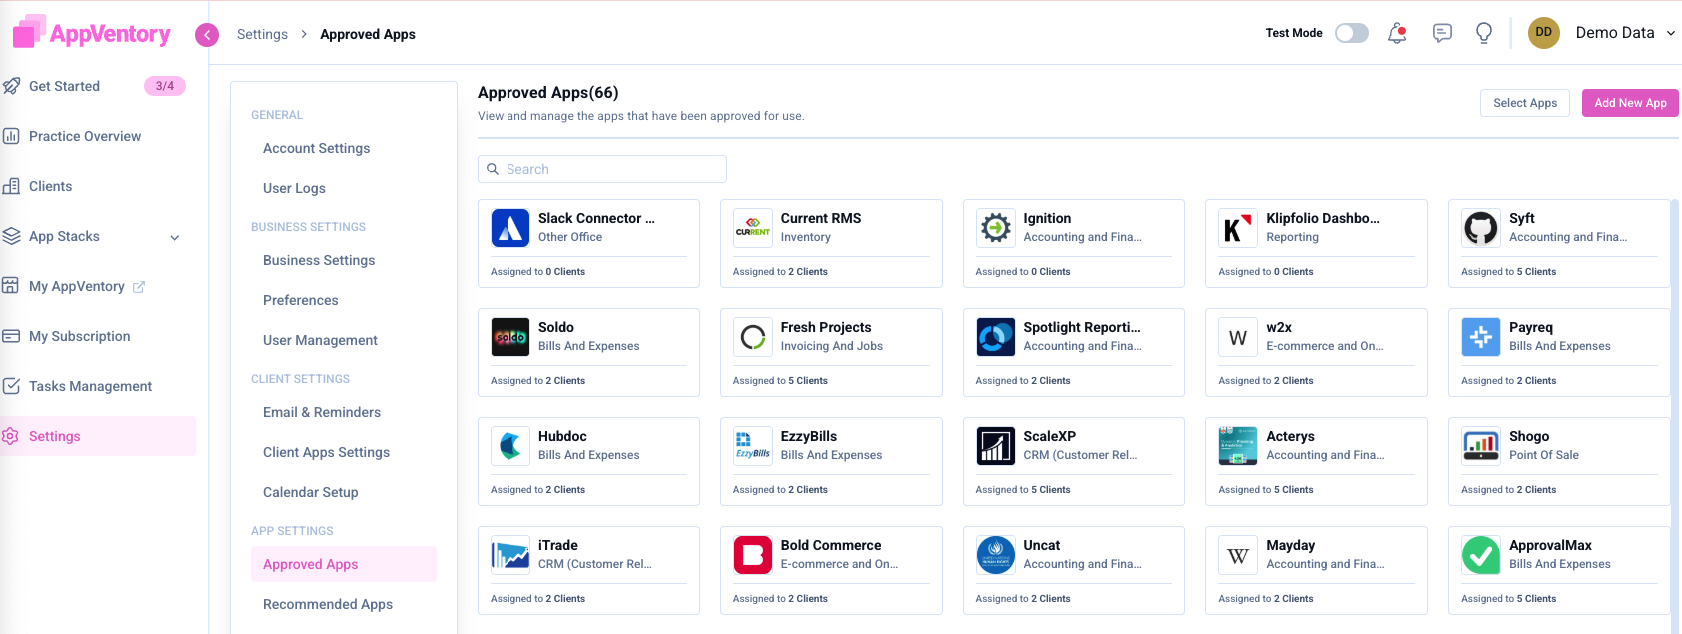Click the Acterys app icon

coord(1238,446)
